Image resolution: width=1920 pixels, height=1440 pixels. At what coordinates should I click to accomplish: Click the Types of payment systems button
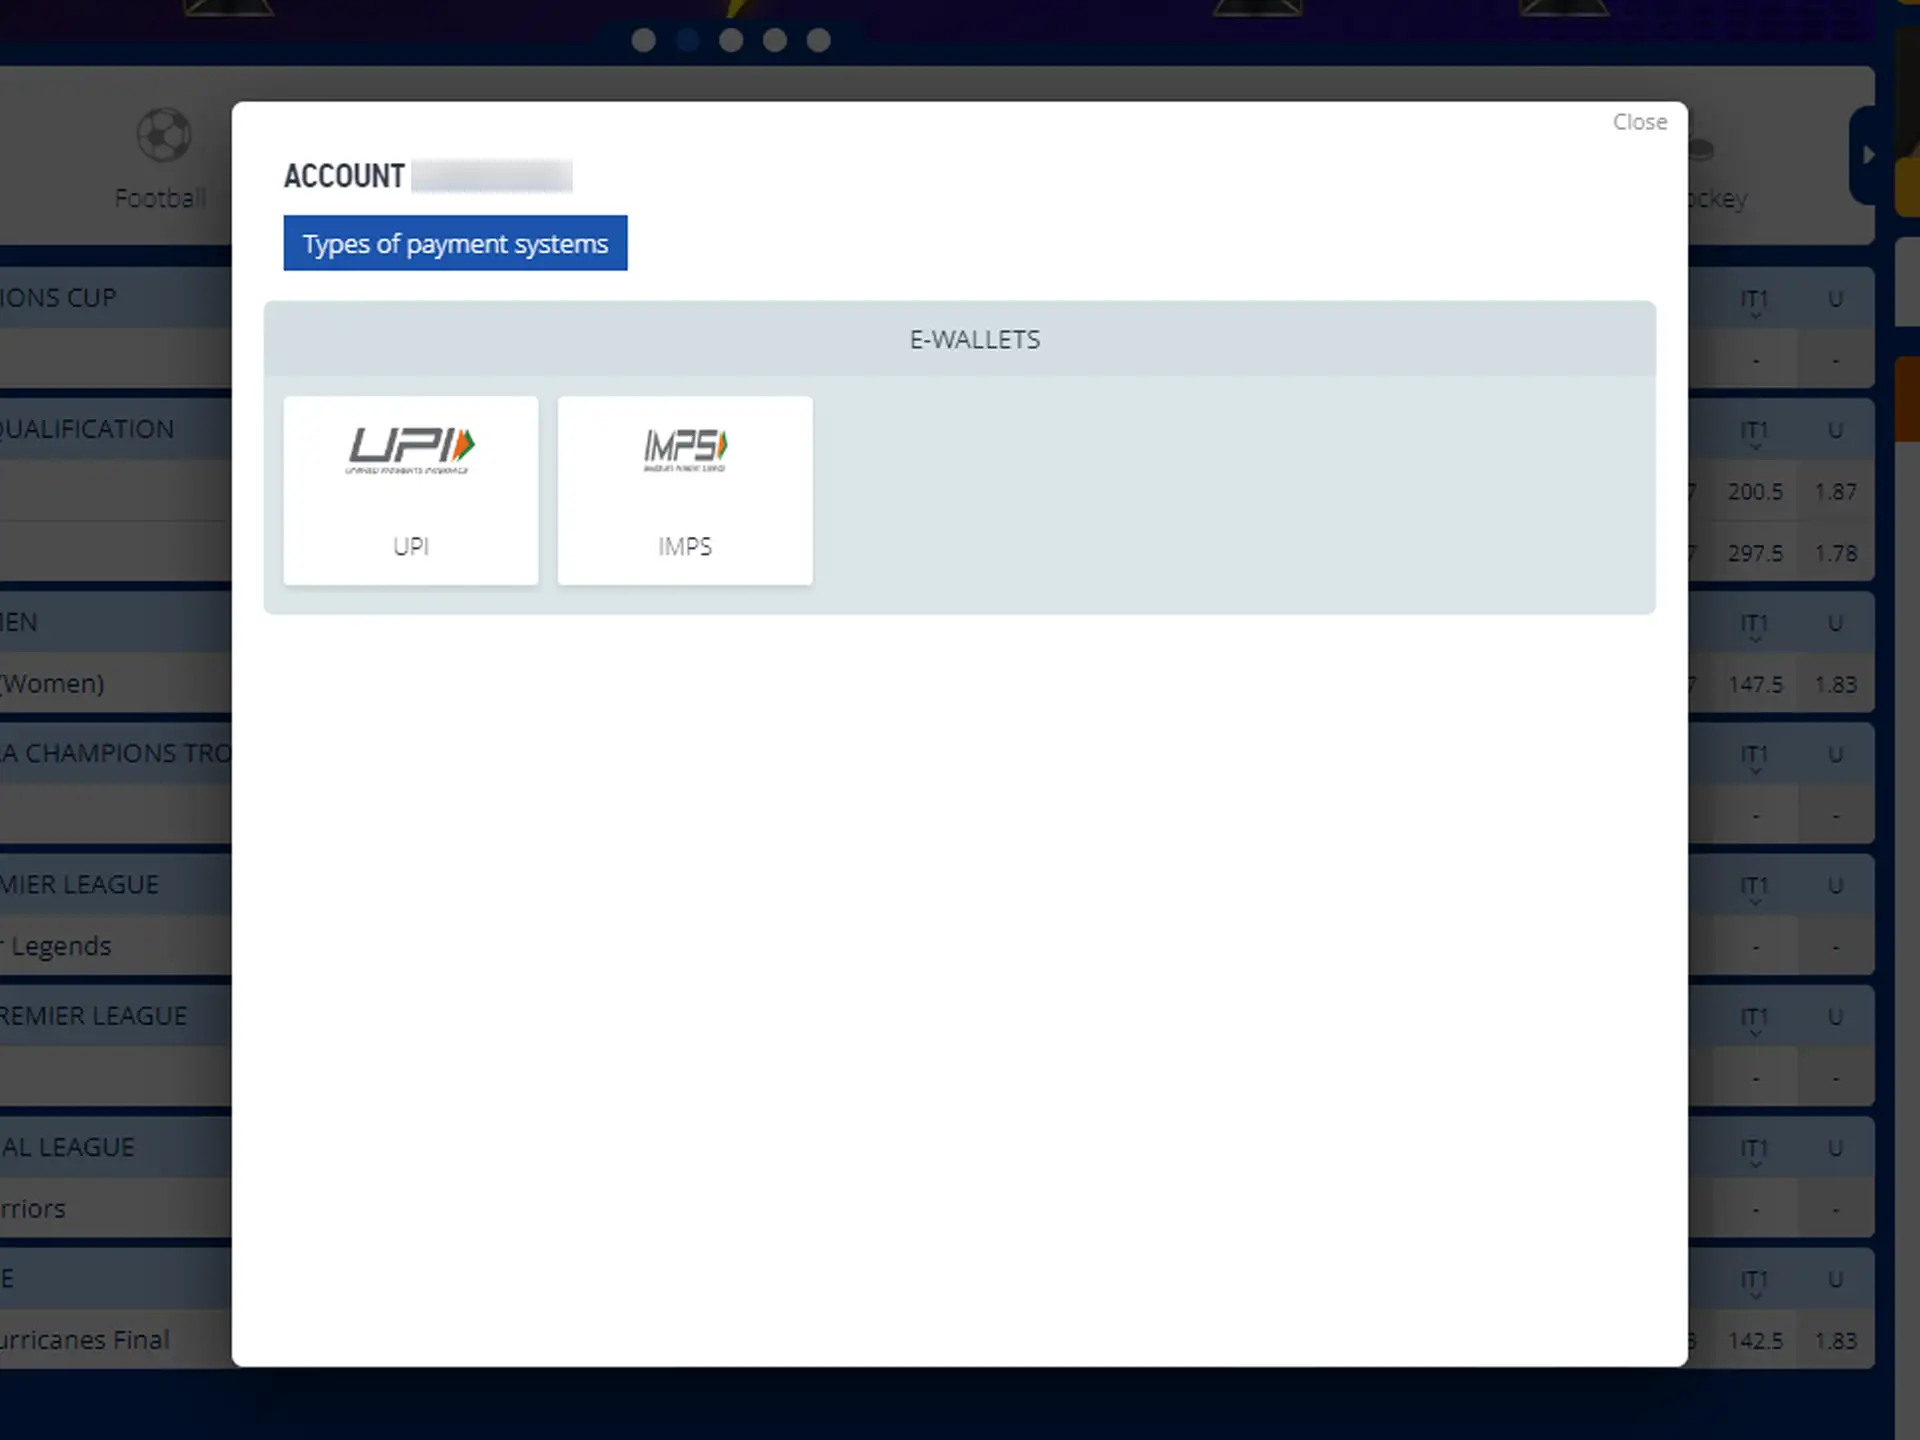(x=455, y=244)
